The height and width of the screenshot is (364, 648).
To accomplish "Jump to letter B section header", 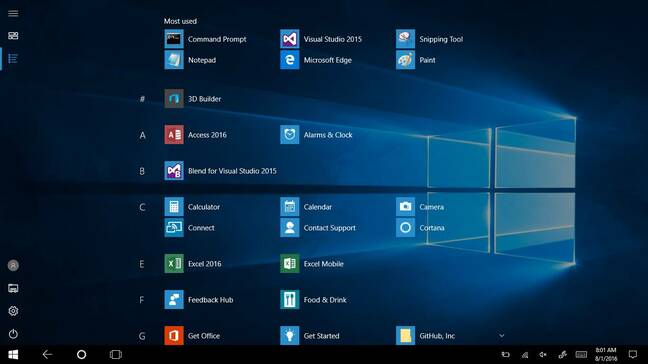I will pos(142,171).
